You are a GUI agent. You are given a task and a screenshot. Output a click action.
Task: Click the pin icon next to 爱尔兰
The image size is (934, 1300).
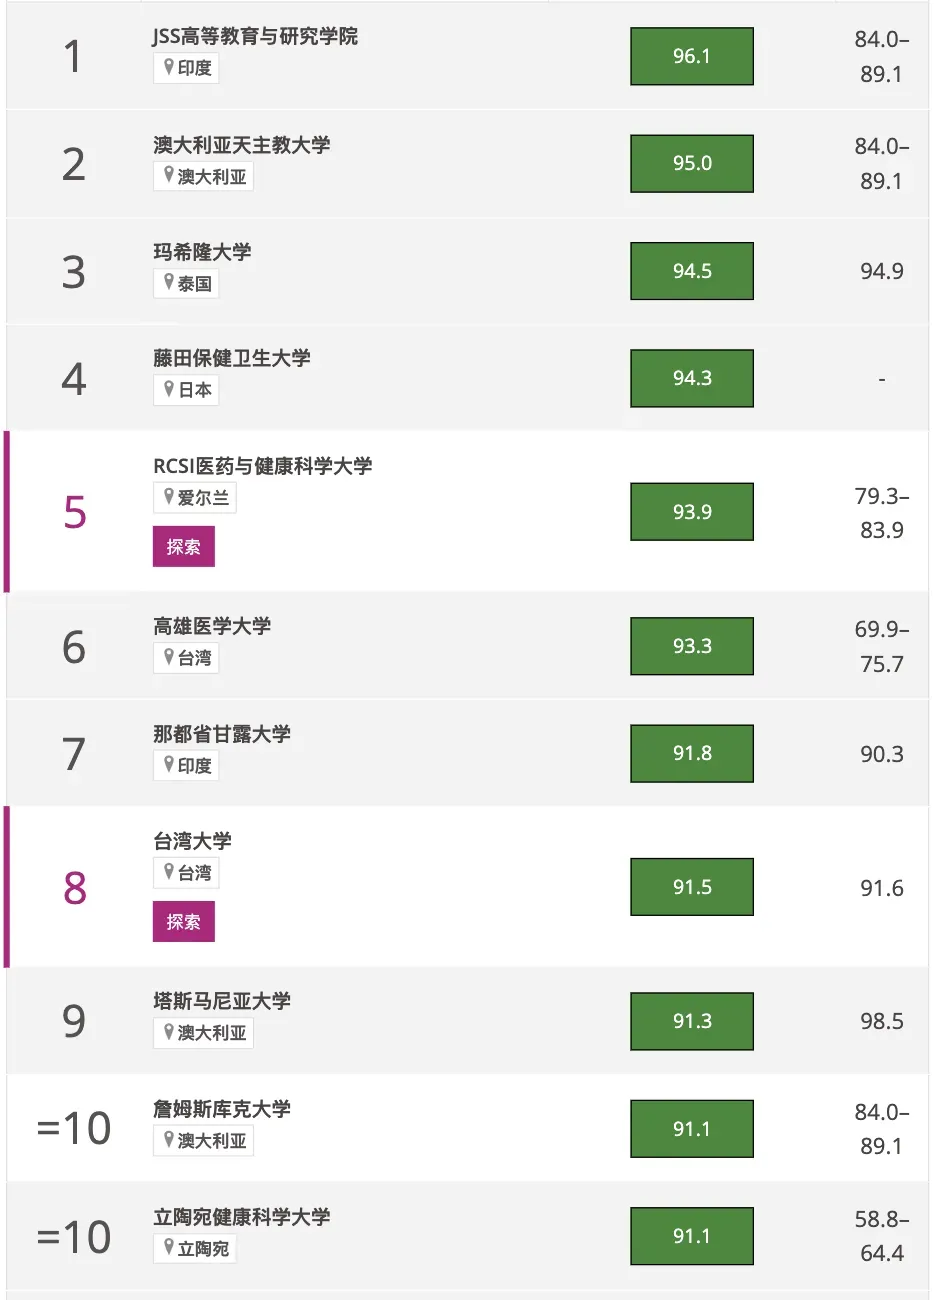169,497
